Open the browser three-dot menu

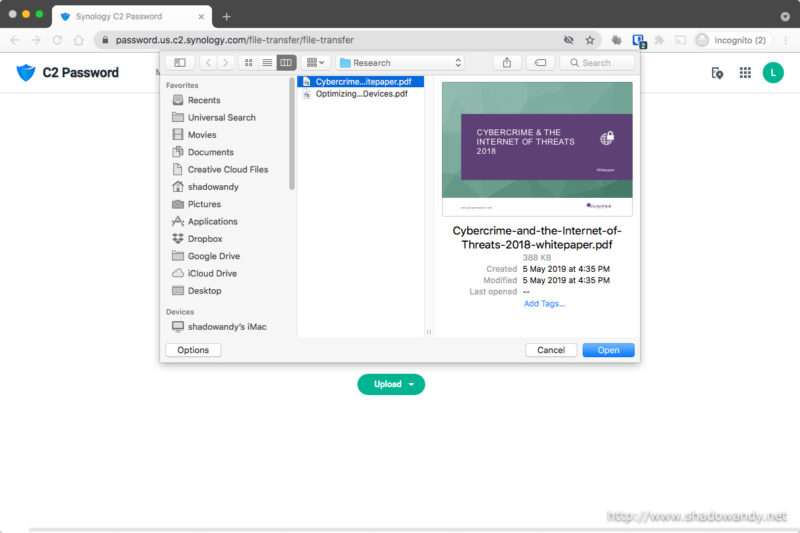pos(786,40)
